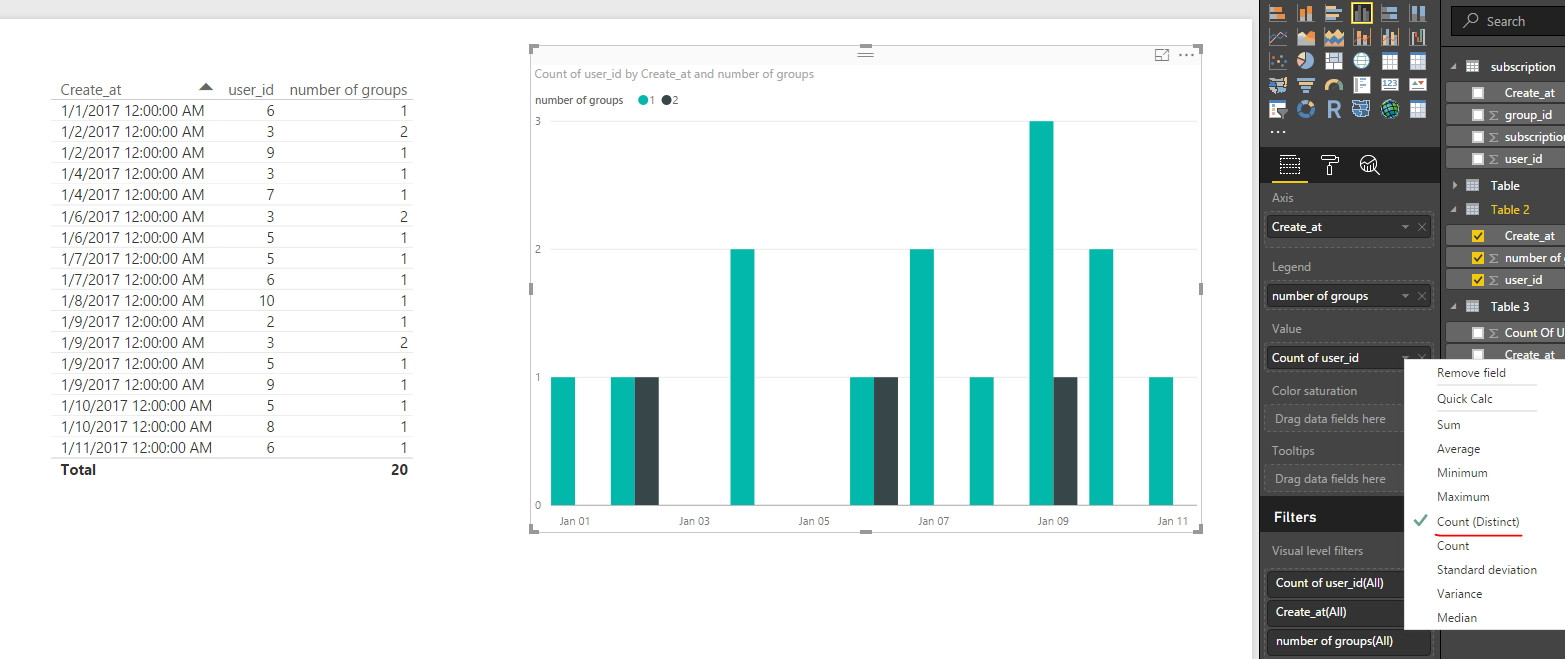The image size is (1565, 659).
Task: Select the map globe visual
Action: click(x=1361, y=61)
